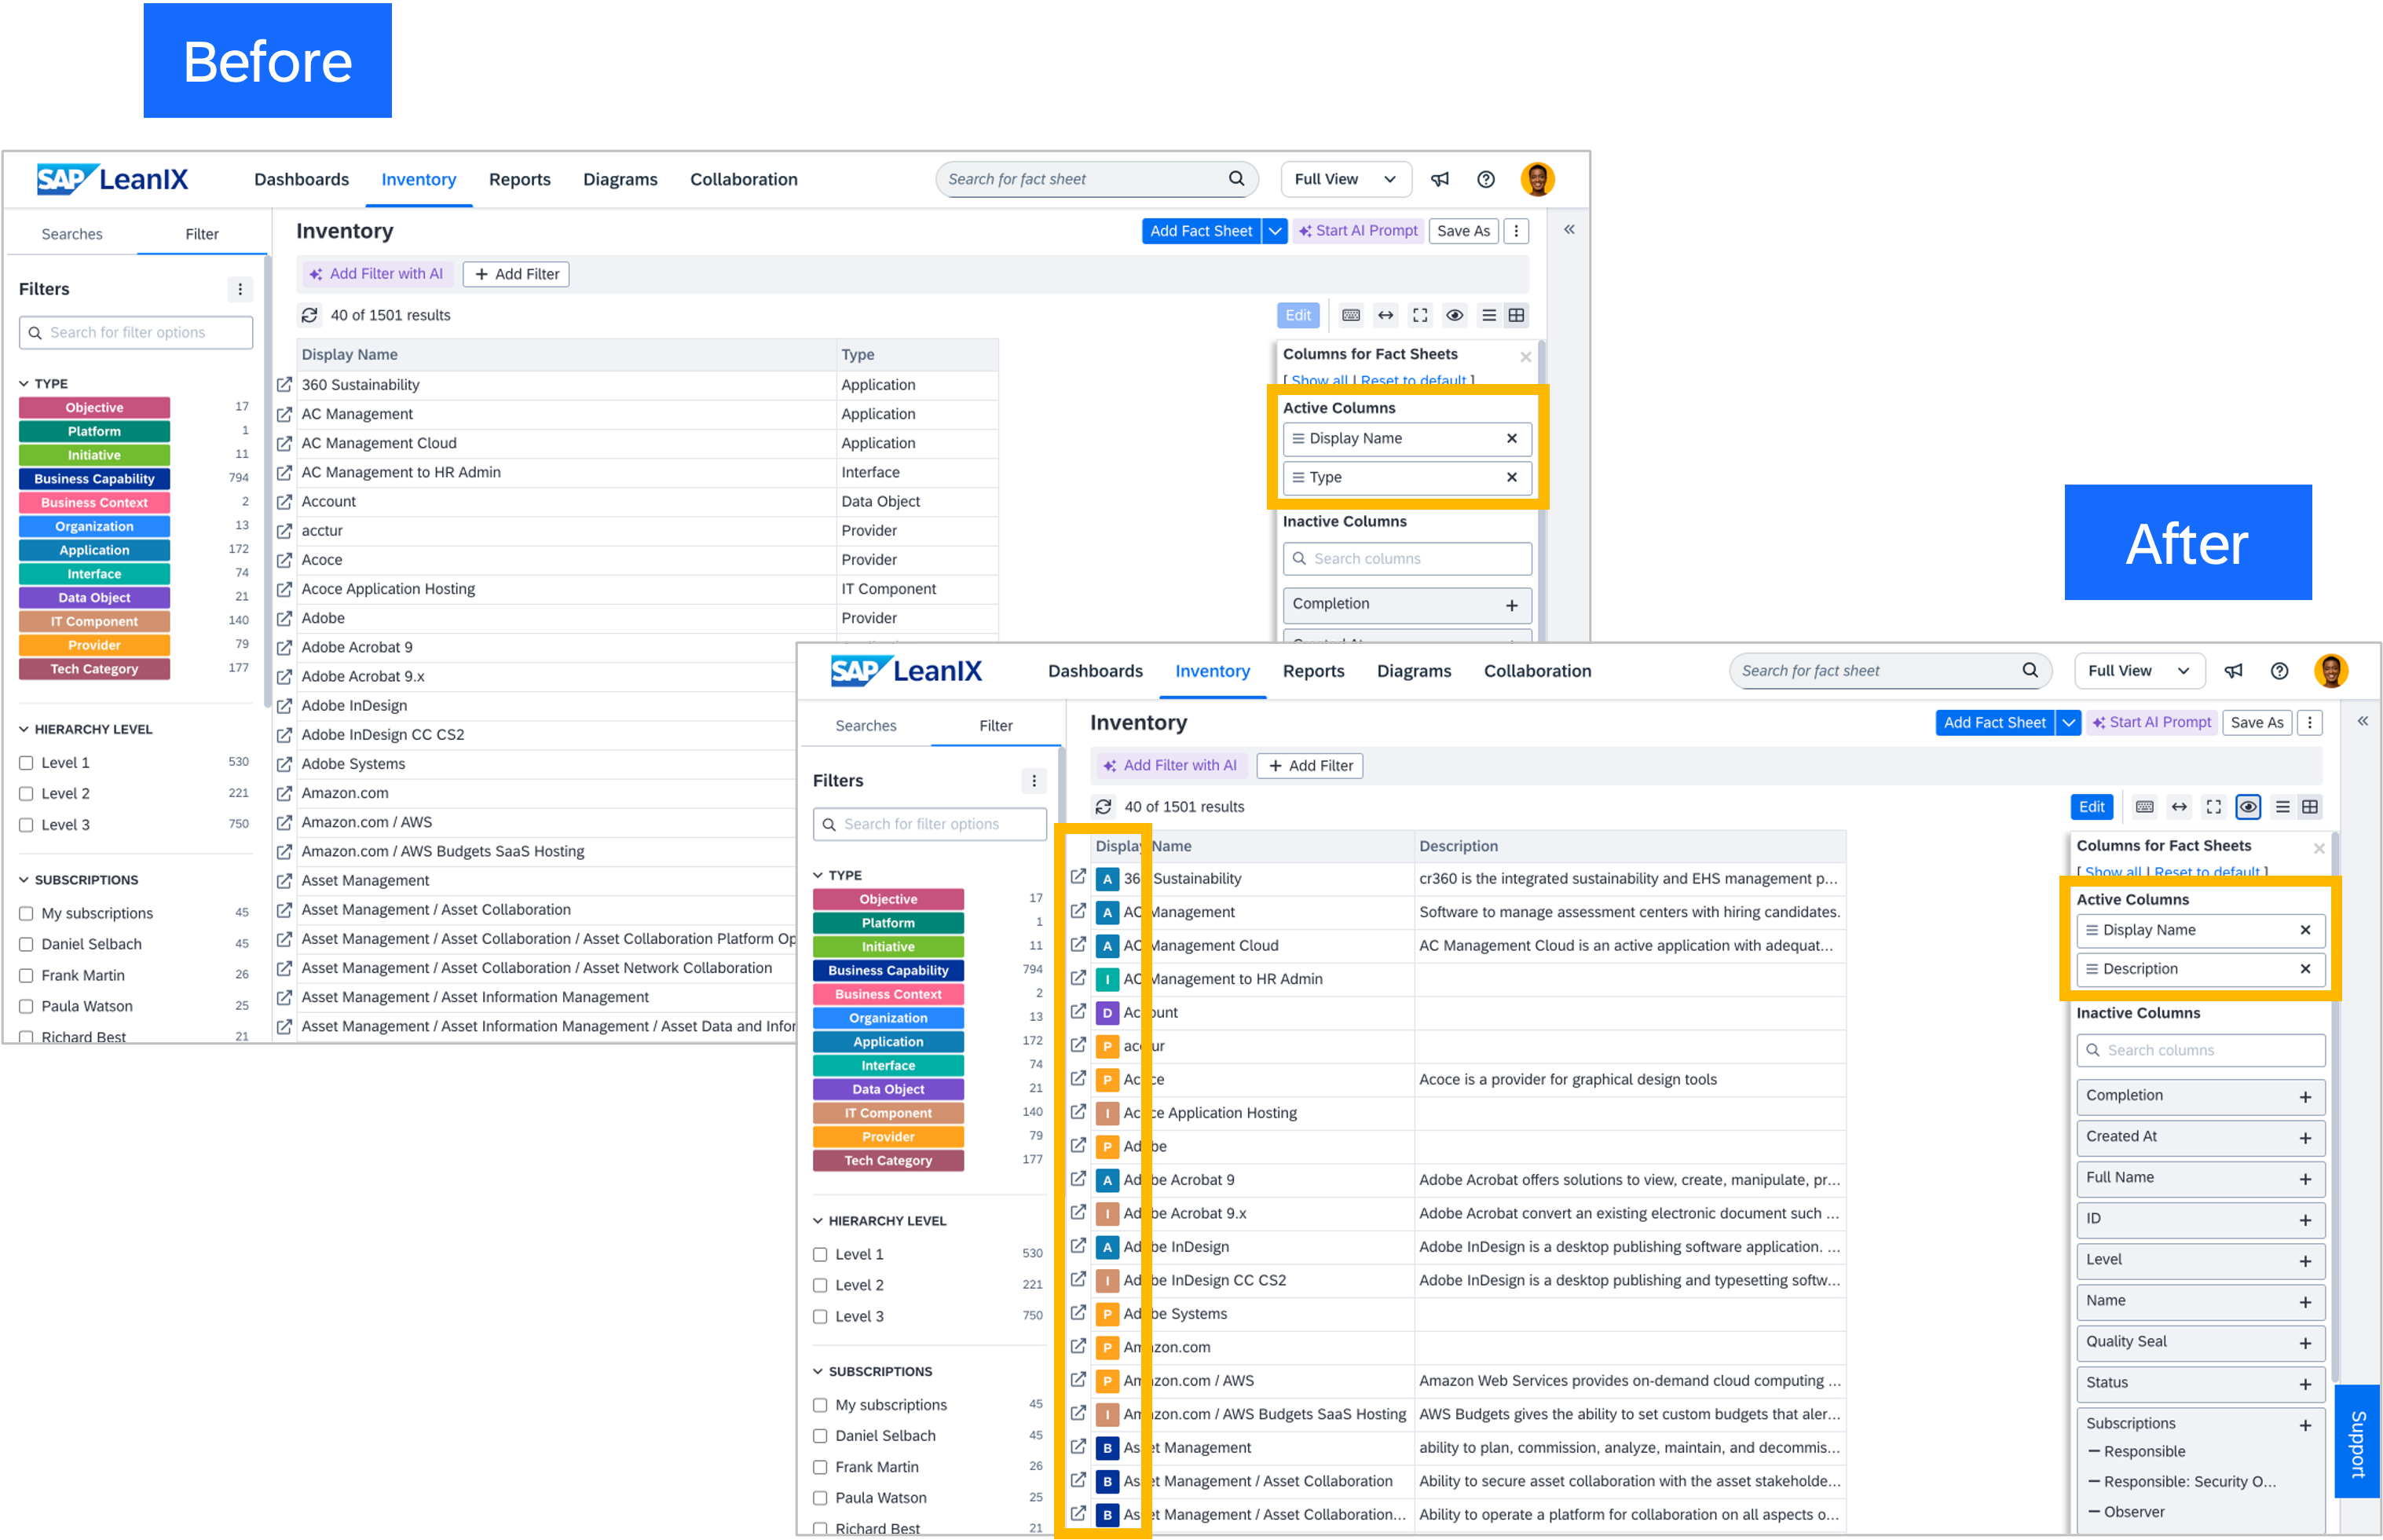Screen dimensions: 2383x1540
Task: Open Add Fact Sheet dropdown arrow, After window
Action: tap(2069, 723)
